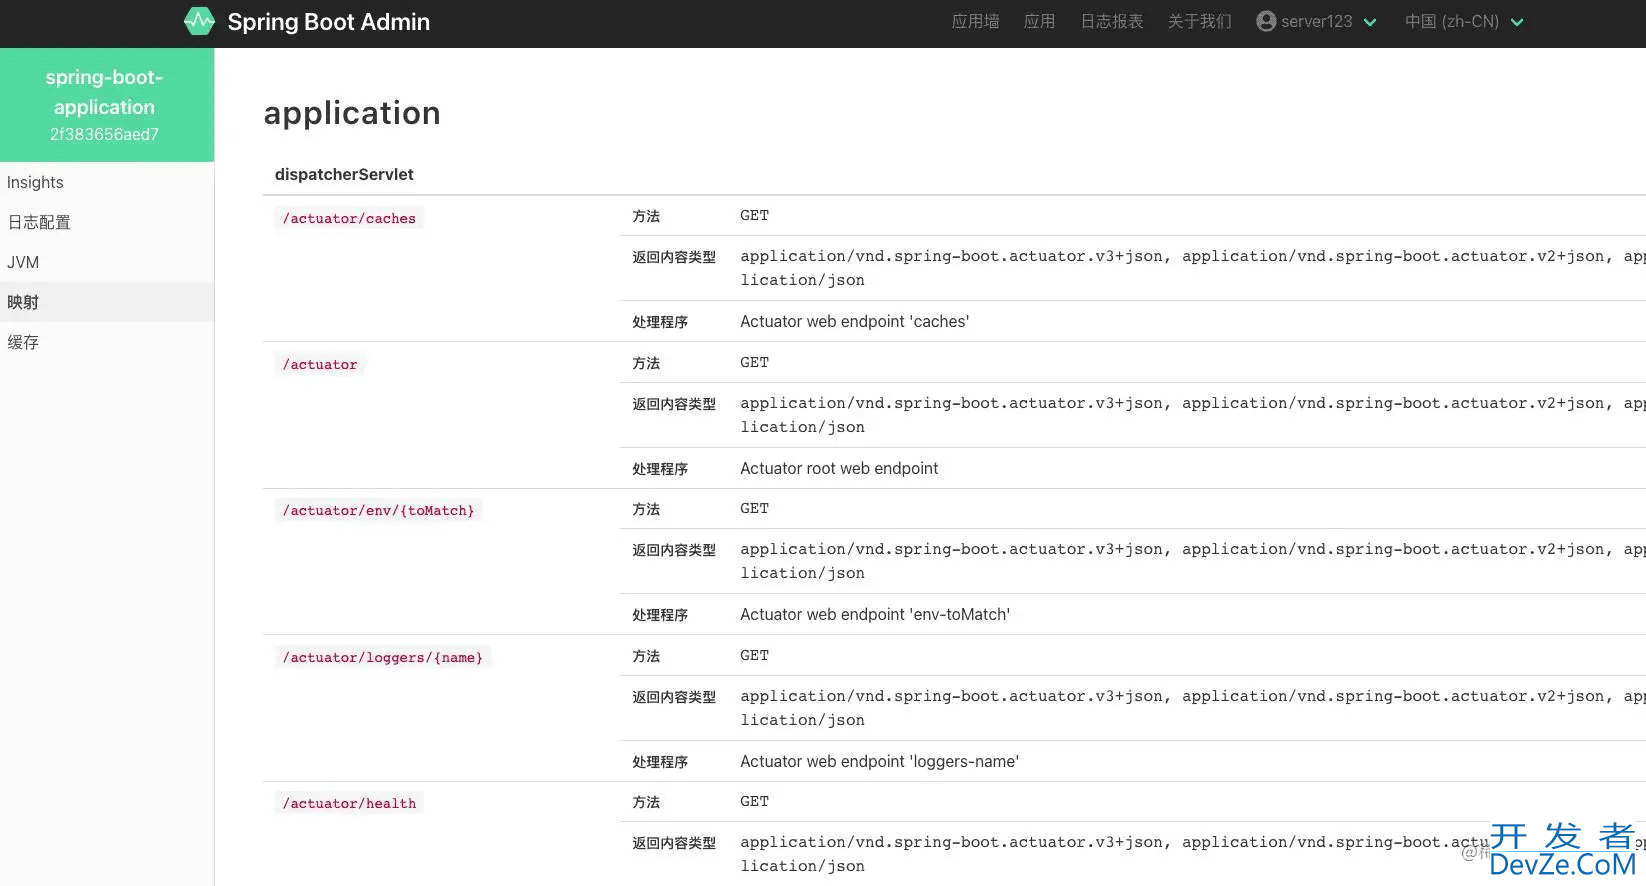Click Actuator web endpoint 'caches' handler text
Image resolution: width=1646 pixels, height=886 pixels.
click(x=854, y=321)
